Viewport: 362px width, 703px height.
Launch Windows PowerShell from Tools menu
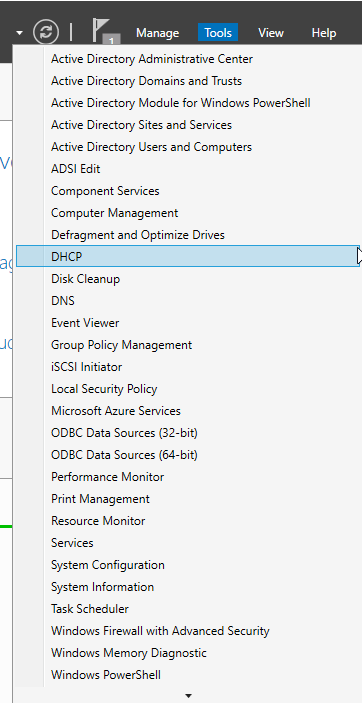pyautogui.click(x=188, y=675)
